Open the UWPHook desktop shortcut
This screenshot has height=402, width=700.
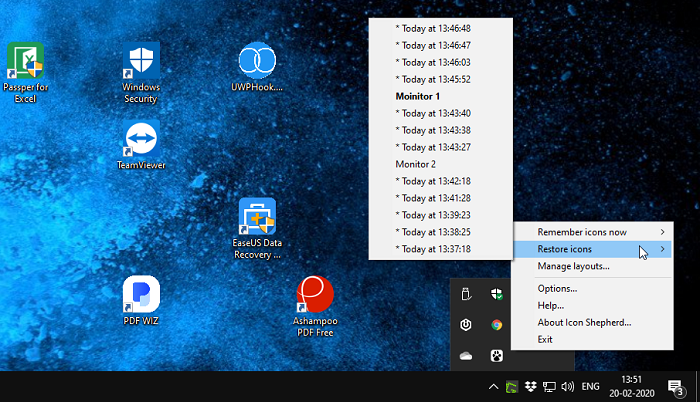(257, 62)
